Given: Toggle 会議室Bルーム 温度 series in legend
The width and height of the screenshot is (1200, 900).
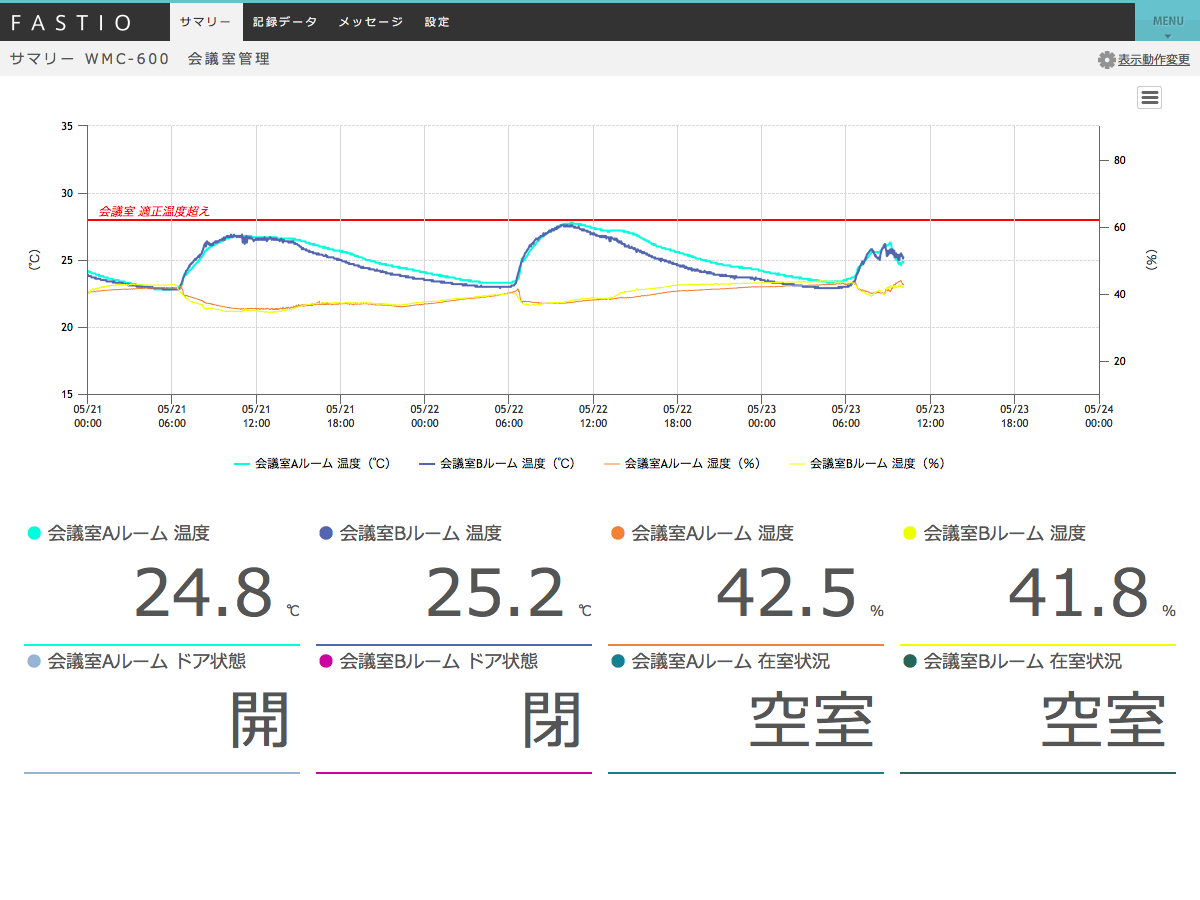Looking at the screenshot, I should (497, 464).
